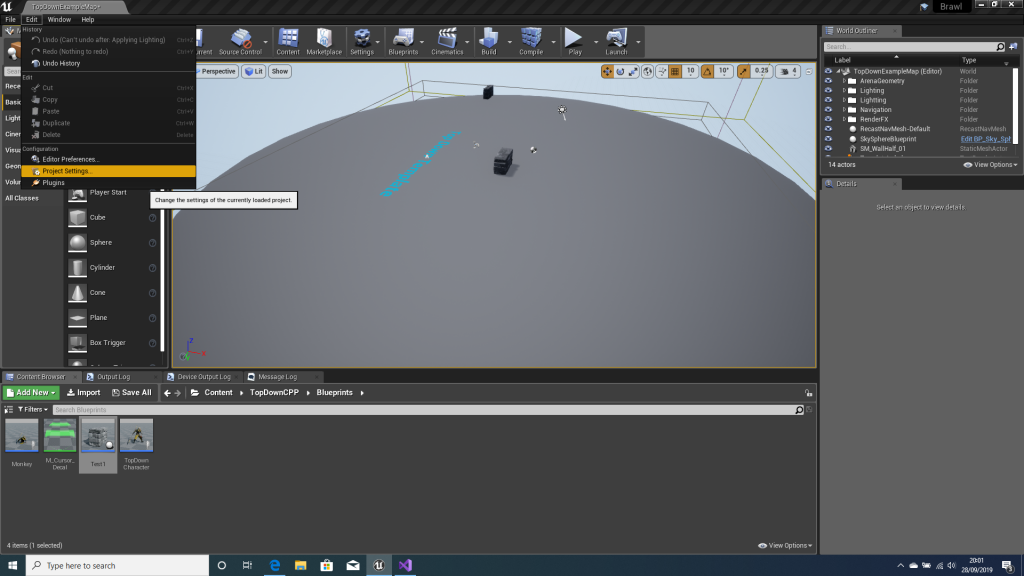Screen dimensions: 1024x576
Task: Choose Project Settings from the Edit menu
Action: (66, 171)
